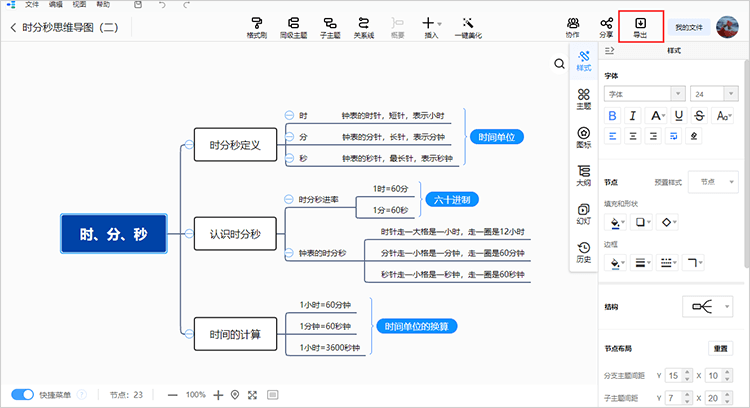Open the Outline (大纲) side panel
Screen dimensions: 750x408
click(584, 176)
